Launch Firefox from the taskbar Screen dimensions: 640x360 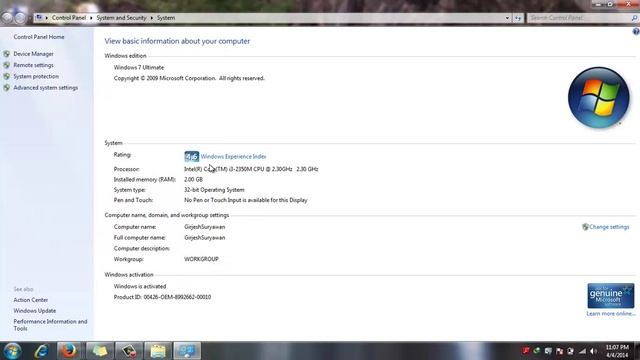[x=69, y=351]
